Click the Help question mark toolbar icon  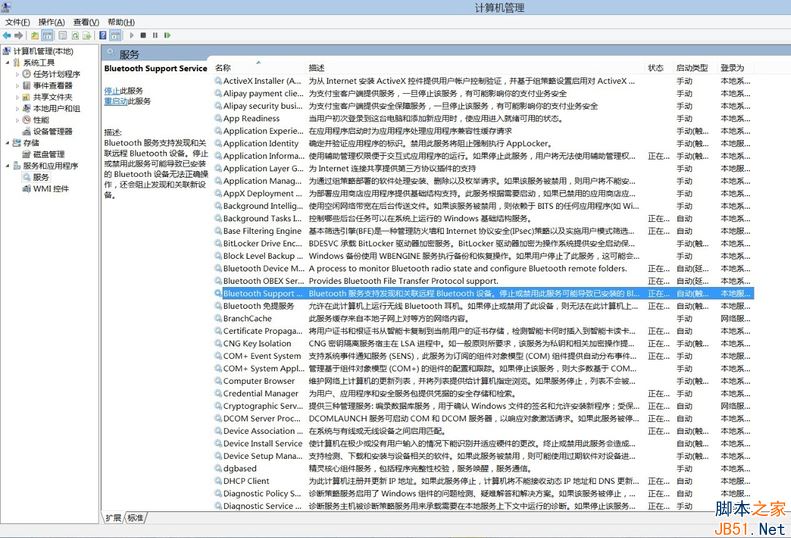tap(102, 35)
